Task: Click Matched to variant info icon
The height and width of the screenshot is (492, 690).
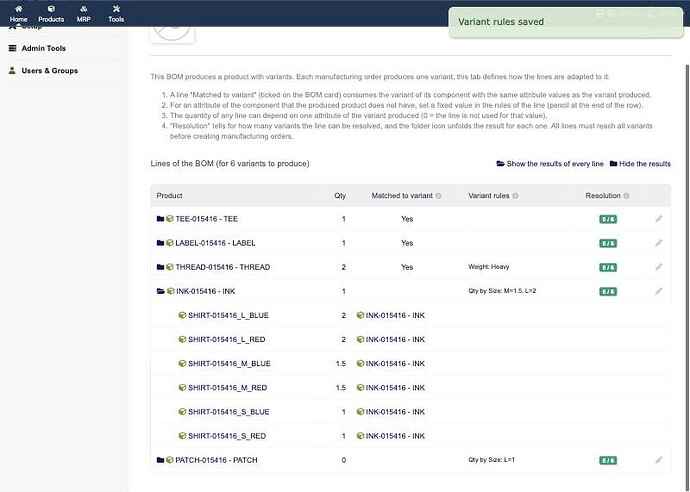Action: [438, 196]
